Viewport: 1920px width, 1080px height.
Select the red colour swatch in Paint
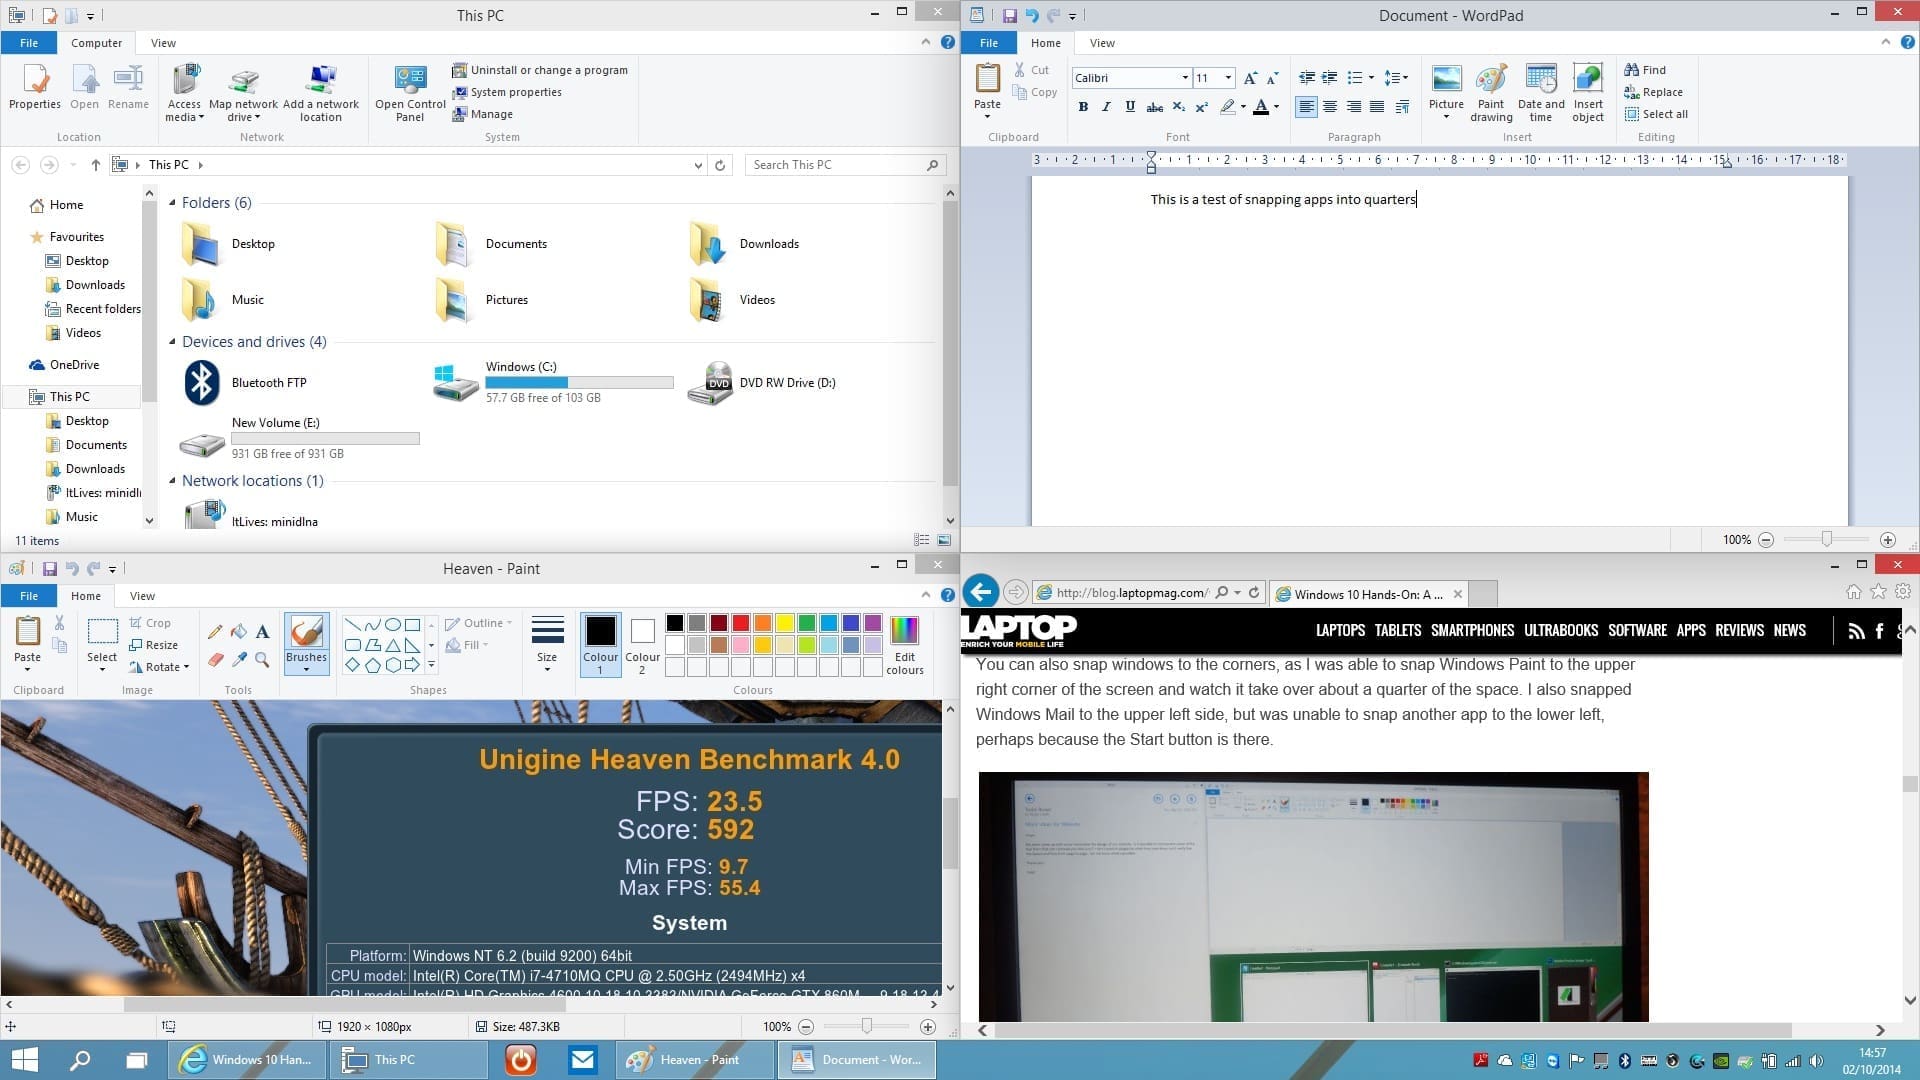click(741, 623)
